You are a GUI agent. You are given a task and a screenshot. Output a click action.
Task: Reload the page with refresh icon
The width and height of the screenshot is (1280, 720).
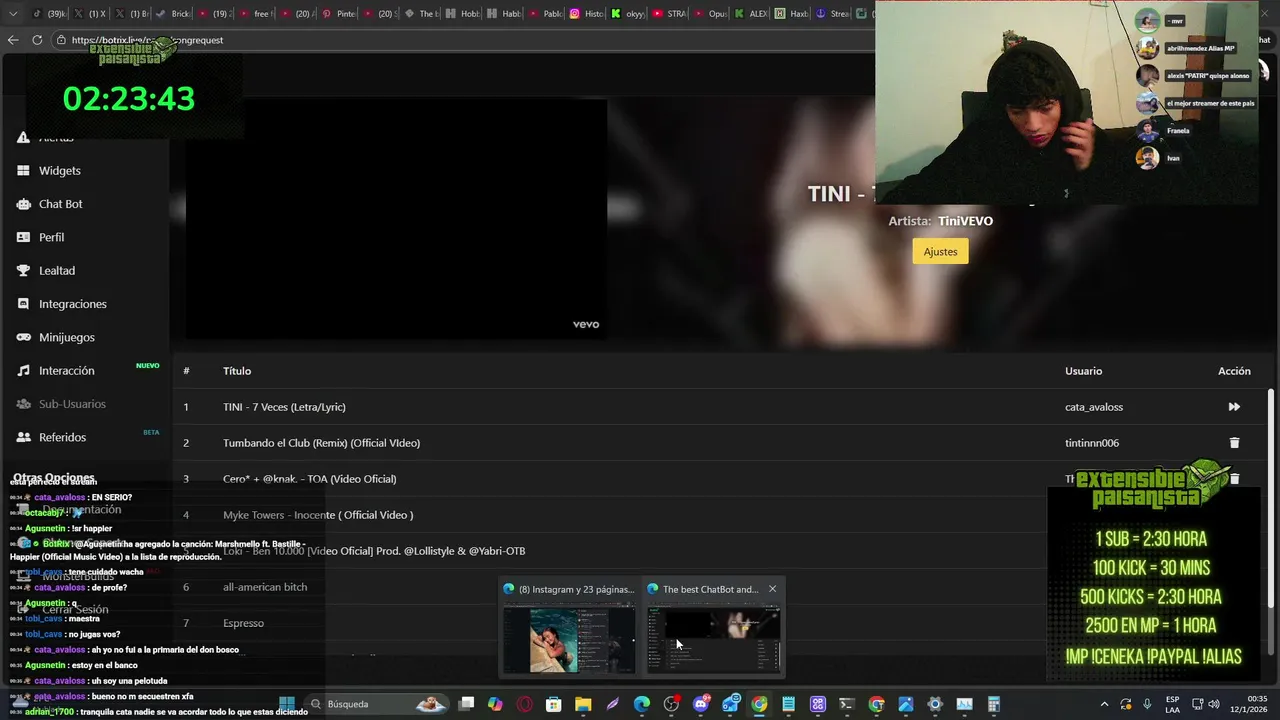point(37,40)
